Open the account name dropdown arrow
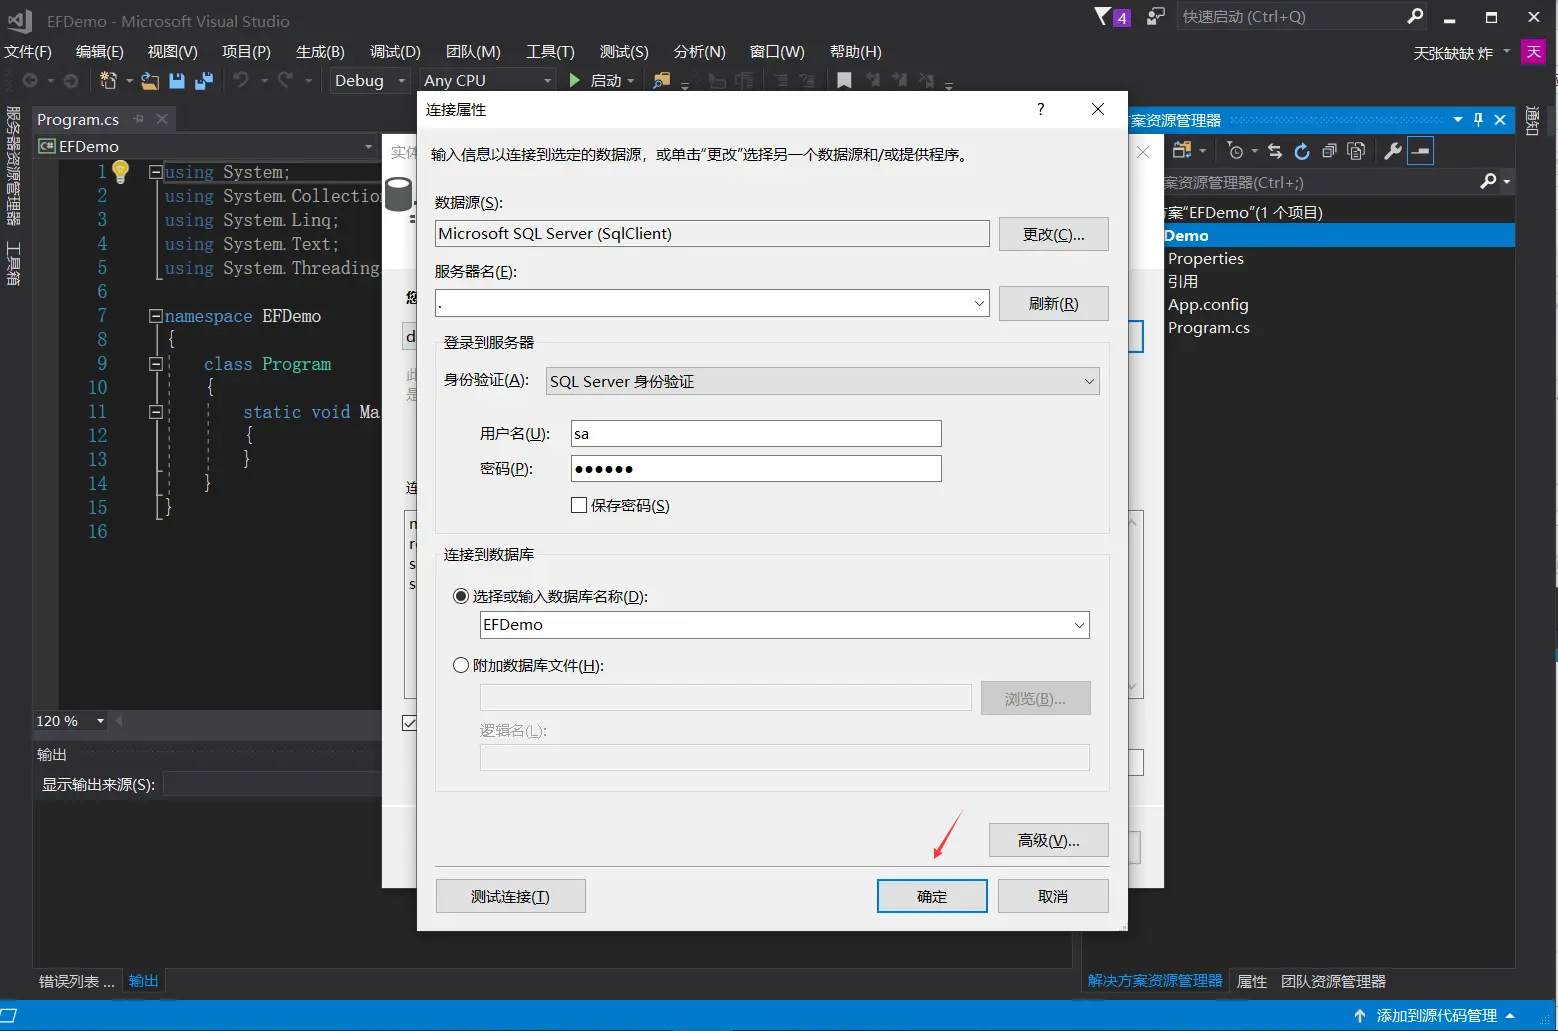Screen dimensions: 1558x1031 [x=1507, y=52]
